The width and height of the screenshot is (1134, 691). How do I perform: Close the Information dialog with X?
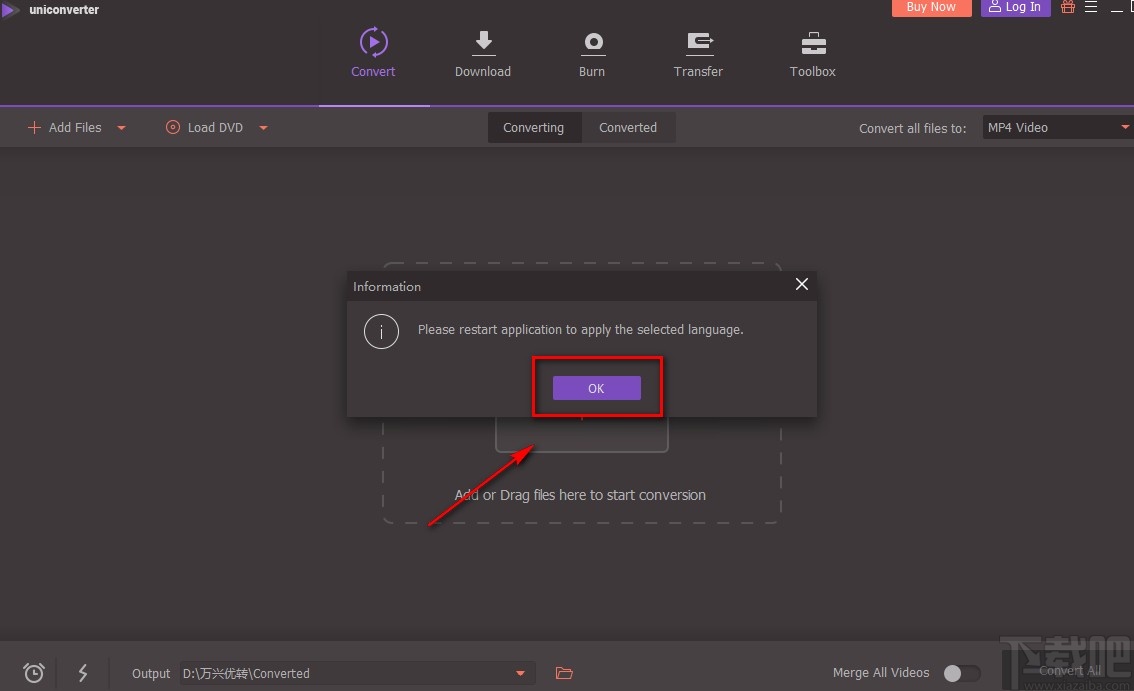coord(801,284)
